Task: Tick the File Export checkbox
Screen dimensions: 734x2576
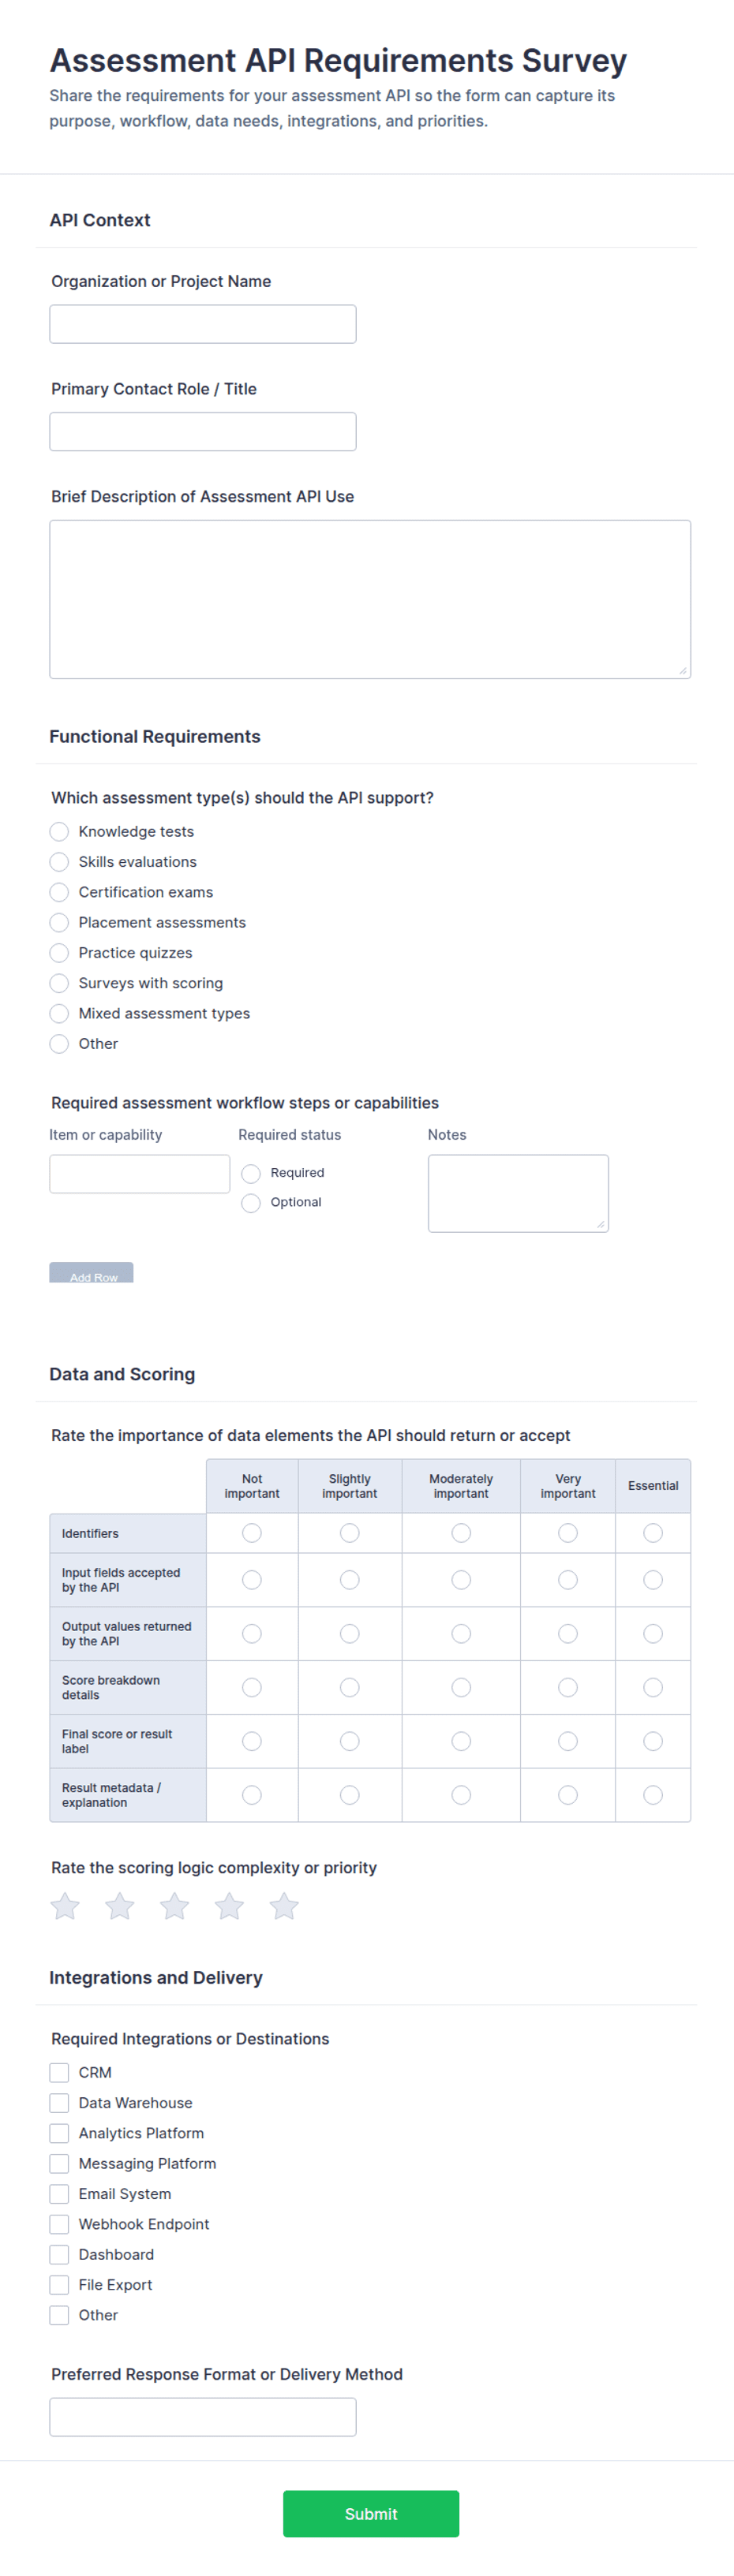Action: [x=59, y=2284]
